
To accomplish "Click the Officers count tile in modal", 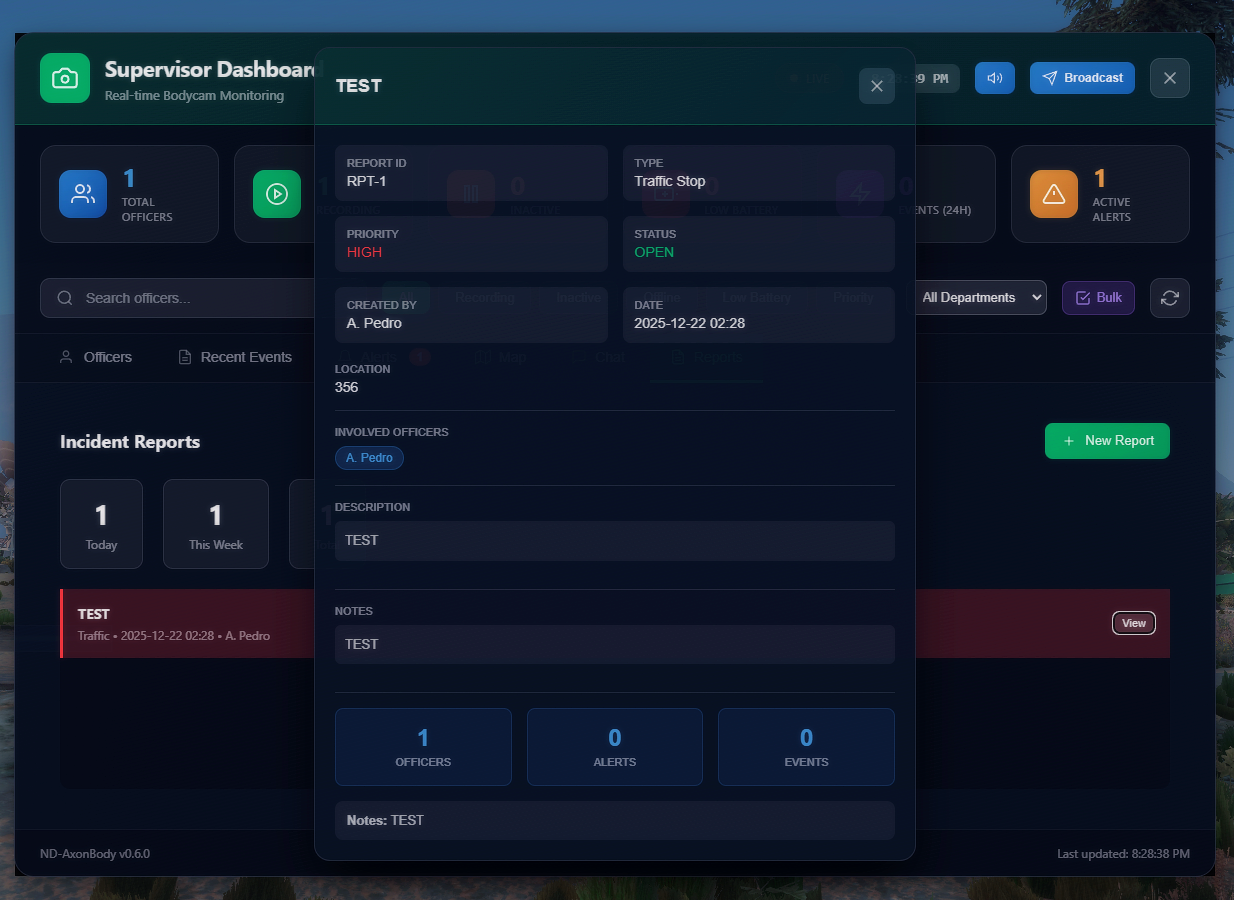I will [x=423, y=747].
